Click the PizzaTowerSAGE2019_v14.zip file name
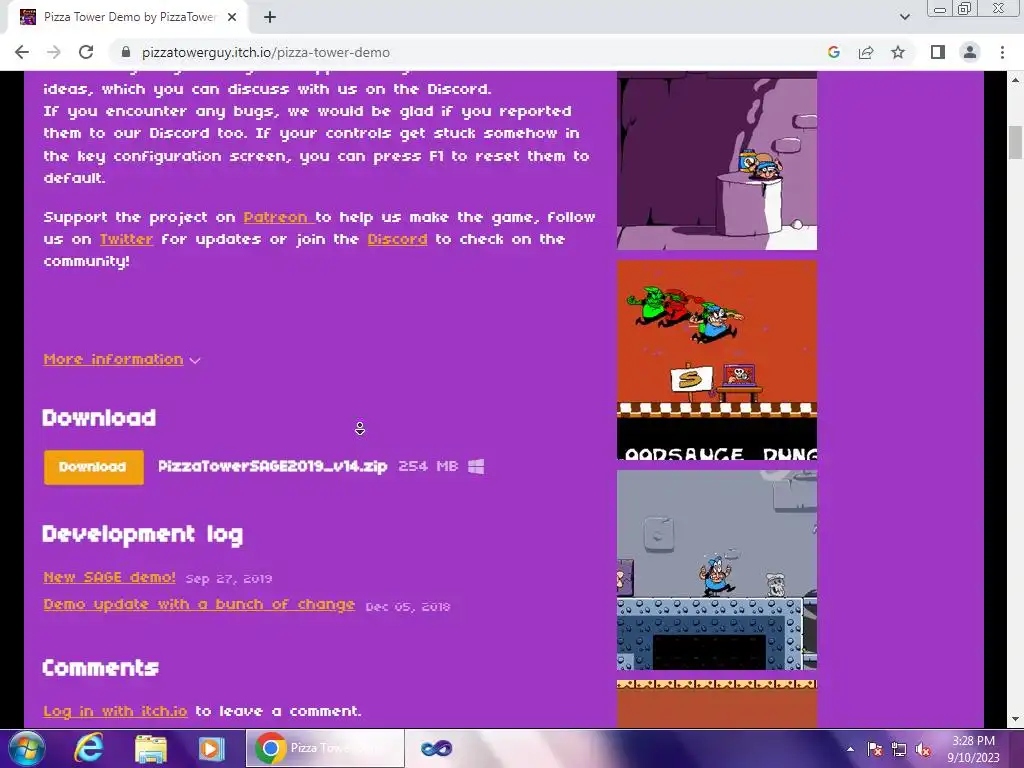Screen dimensions: 1024x768 click(x=272, y=466)
